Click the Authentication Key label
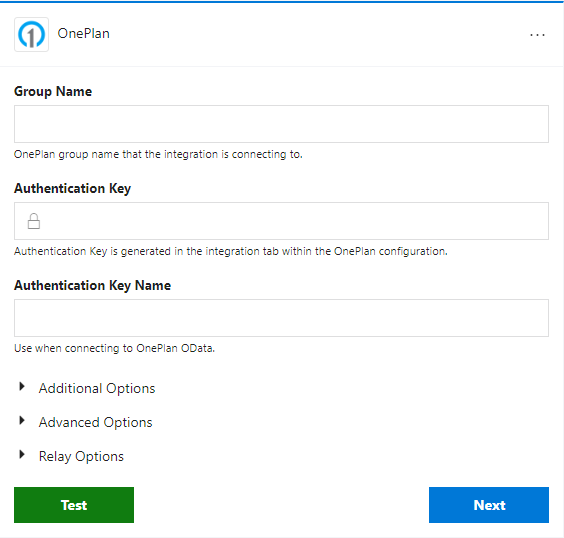This screenshot has width=564, height=538. [x=72, y=188]
